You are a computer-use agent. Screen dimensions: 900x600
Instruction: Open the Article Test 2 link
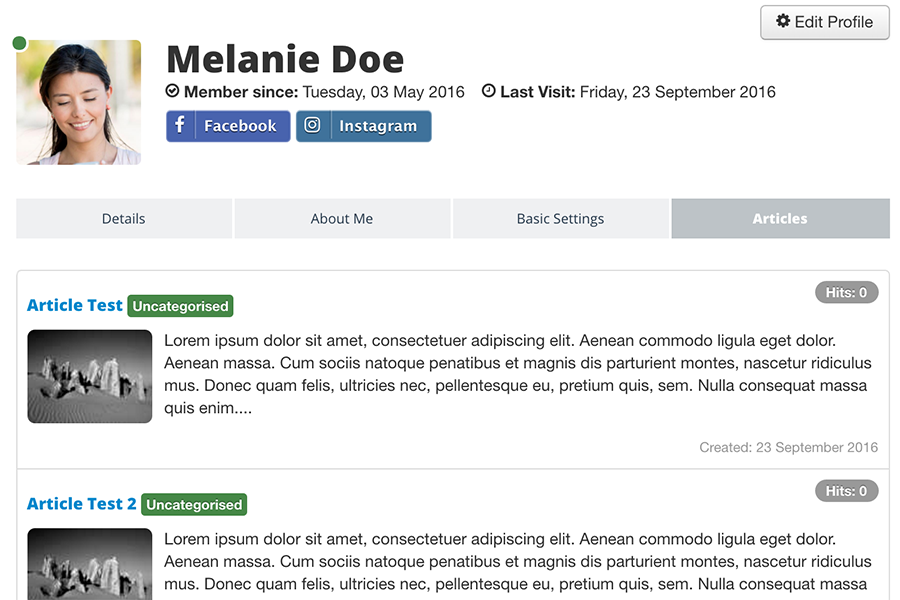(x=82, y=504)
